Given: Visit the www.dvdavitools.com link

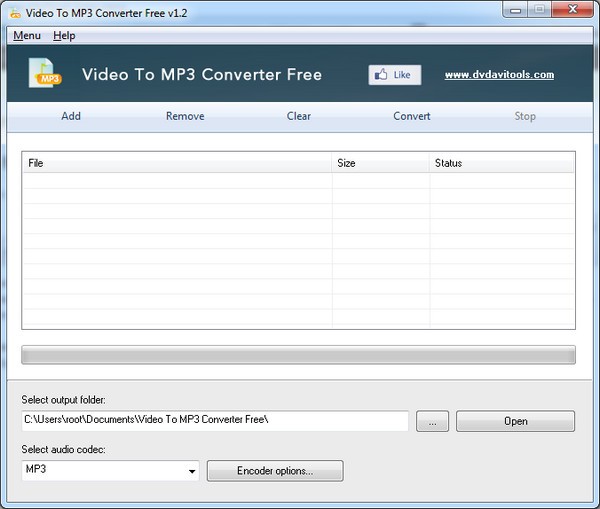Looking at the screenshot, I should pos(499,74).
